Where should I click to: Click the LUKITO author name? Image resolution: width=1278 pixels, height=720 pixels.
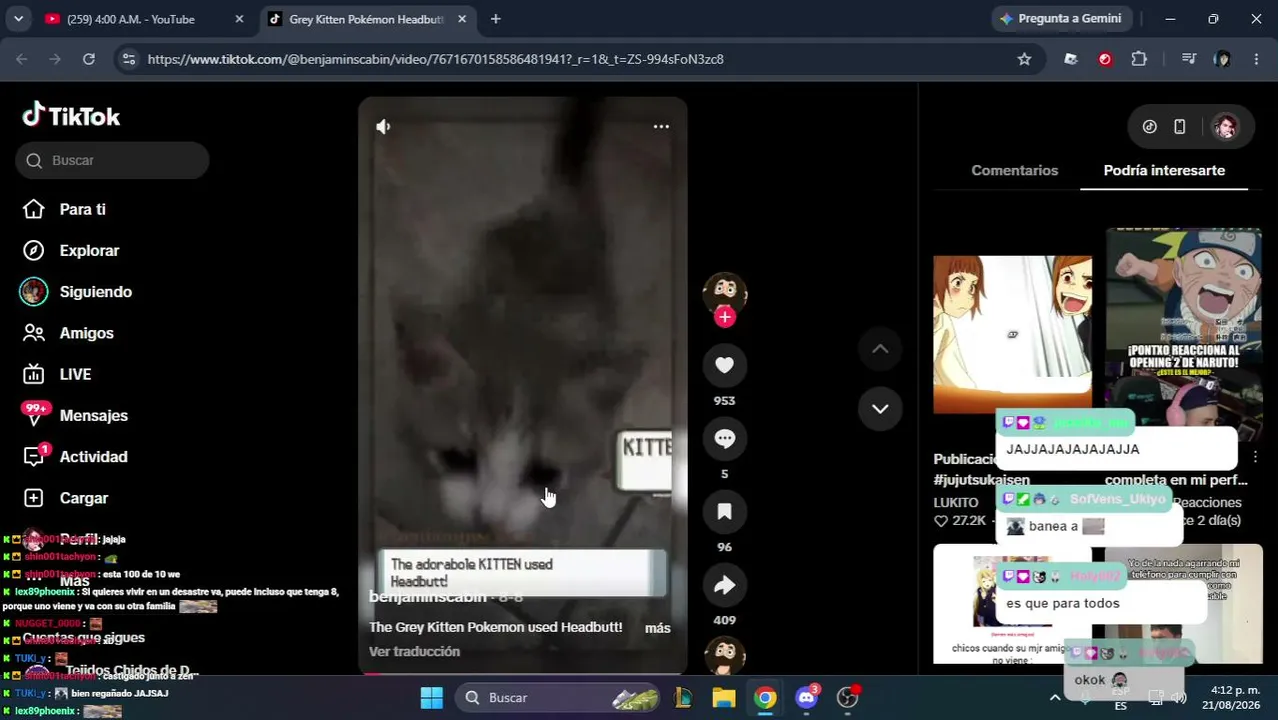(x=956, y=502)
